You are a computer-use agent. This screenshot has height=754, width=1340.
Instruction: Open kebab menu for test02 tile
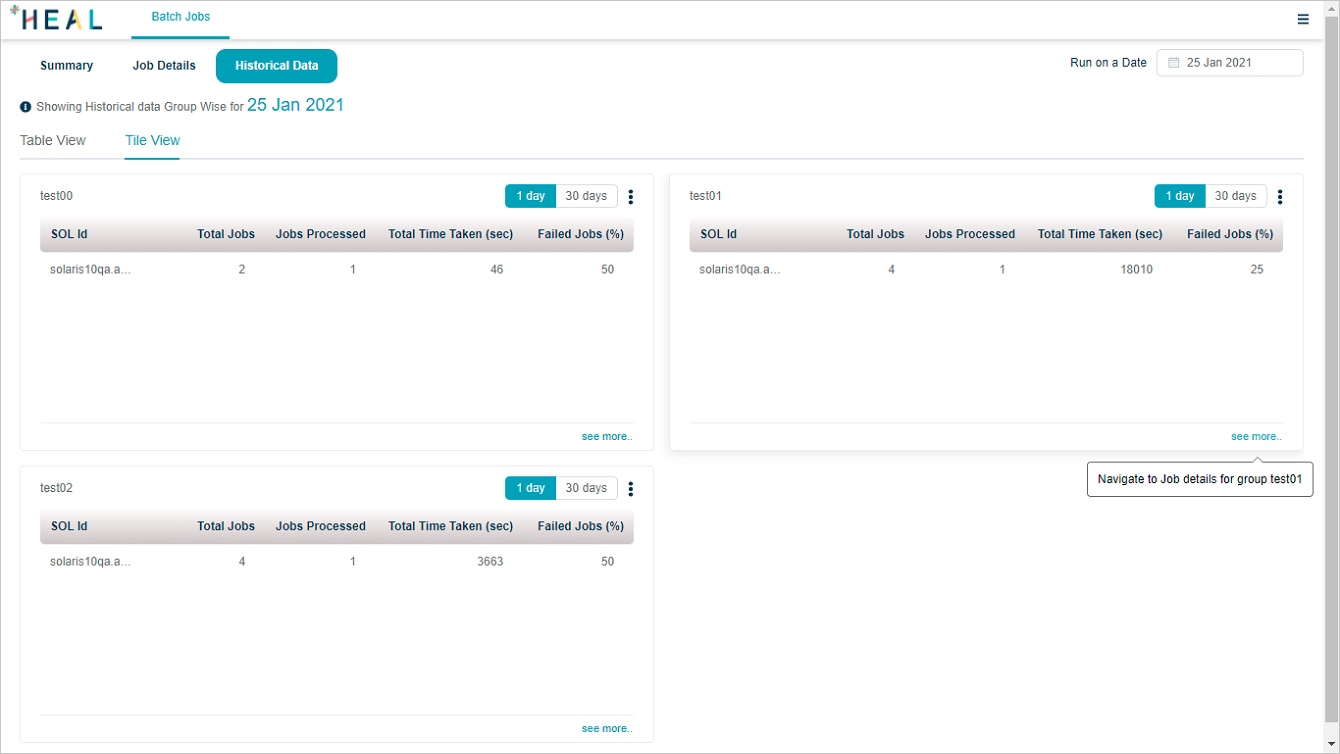(x=631, y=489)
